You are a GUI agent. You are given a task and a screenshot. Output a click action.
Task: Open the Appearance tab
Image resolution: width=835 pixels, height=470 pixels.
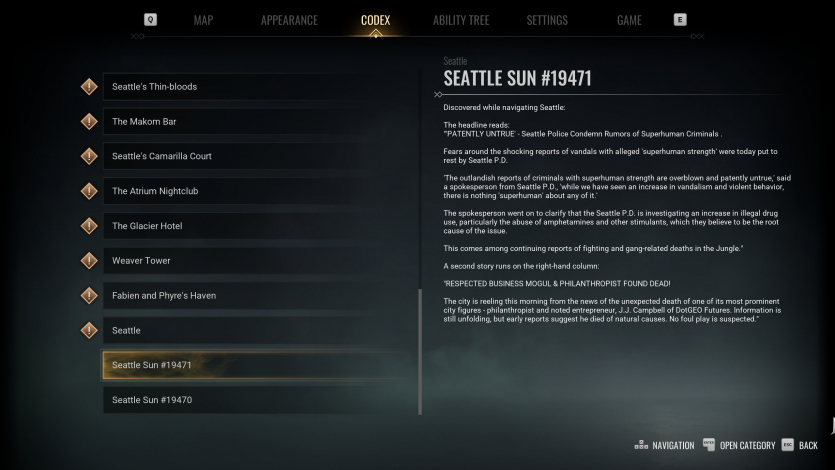[289, 20]
